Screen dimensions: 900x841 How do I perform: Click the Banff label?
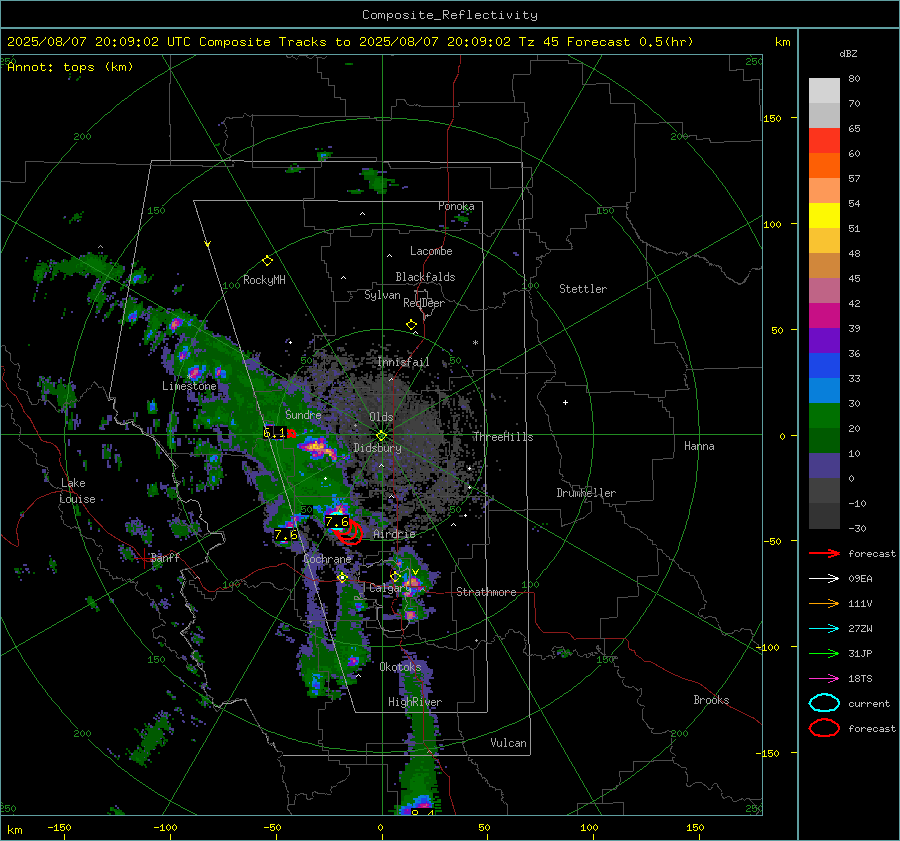[165, 558]
